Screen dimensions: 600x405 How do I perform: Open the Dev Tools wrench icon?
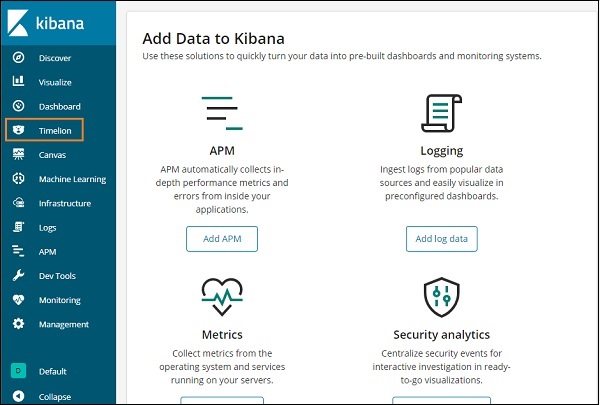click(18, 276)
